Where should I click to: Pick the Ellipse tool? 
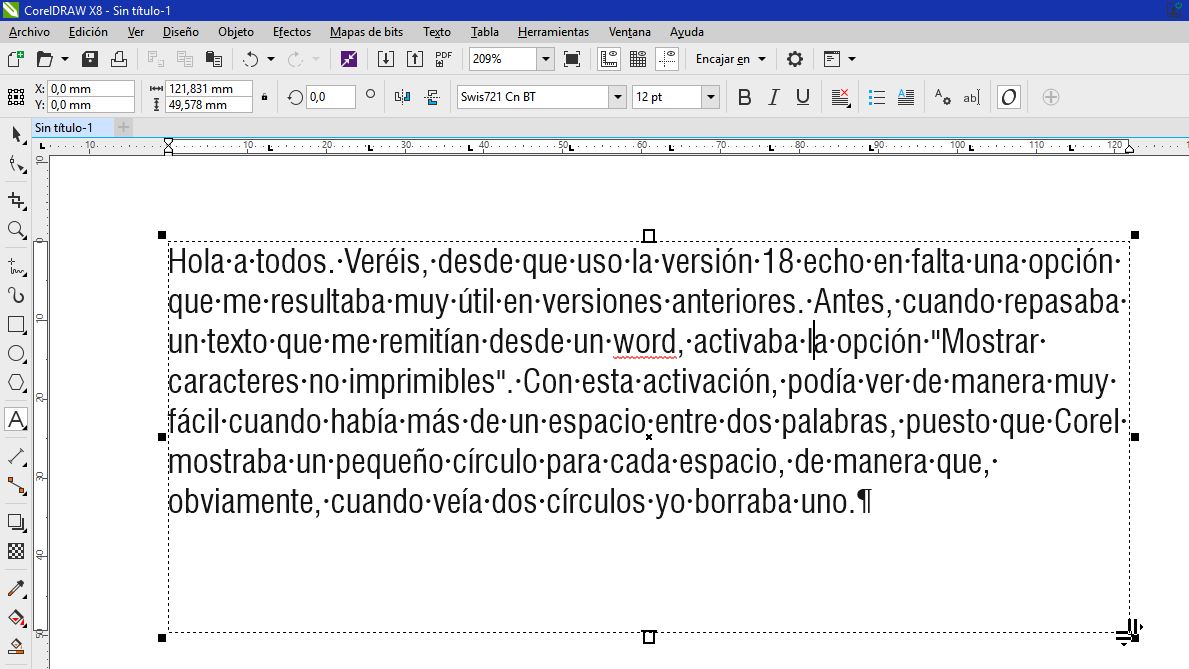[x=16, y=354]
